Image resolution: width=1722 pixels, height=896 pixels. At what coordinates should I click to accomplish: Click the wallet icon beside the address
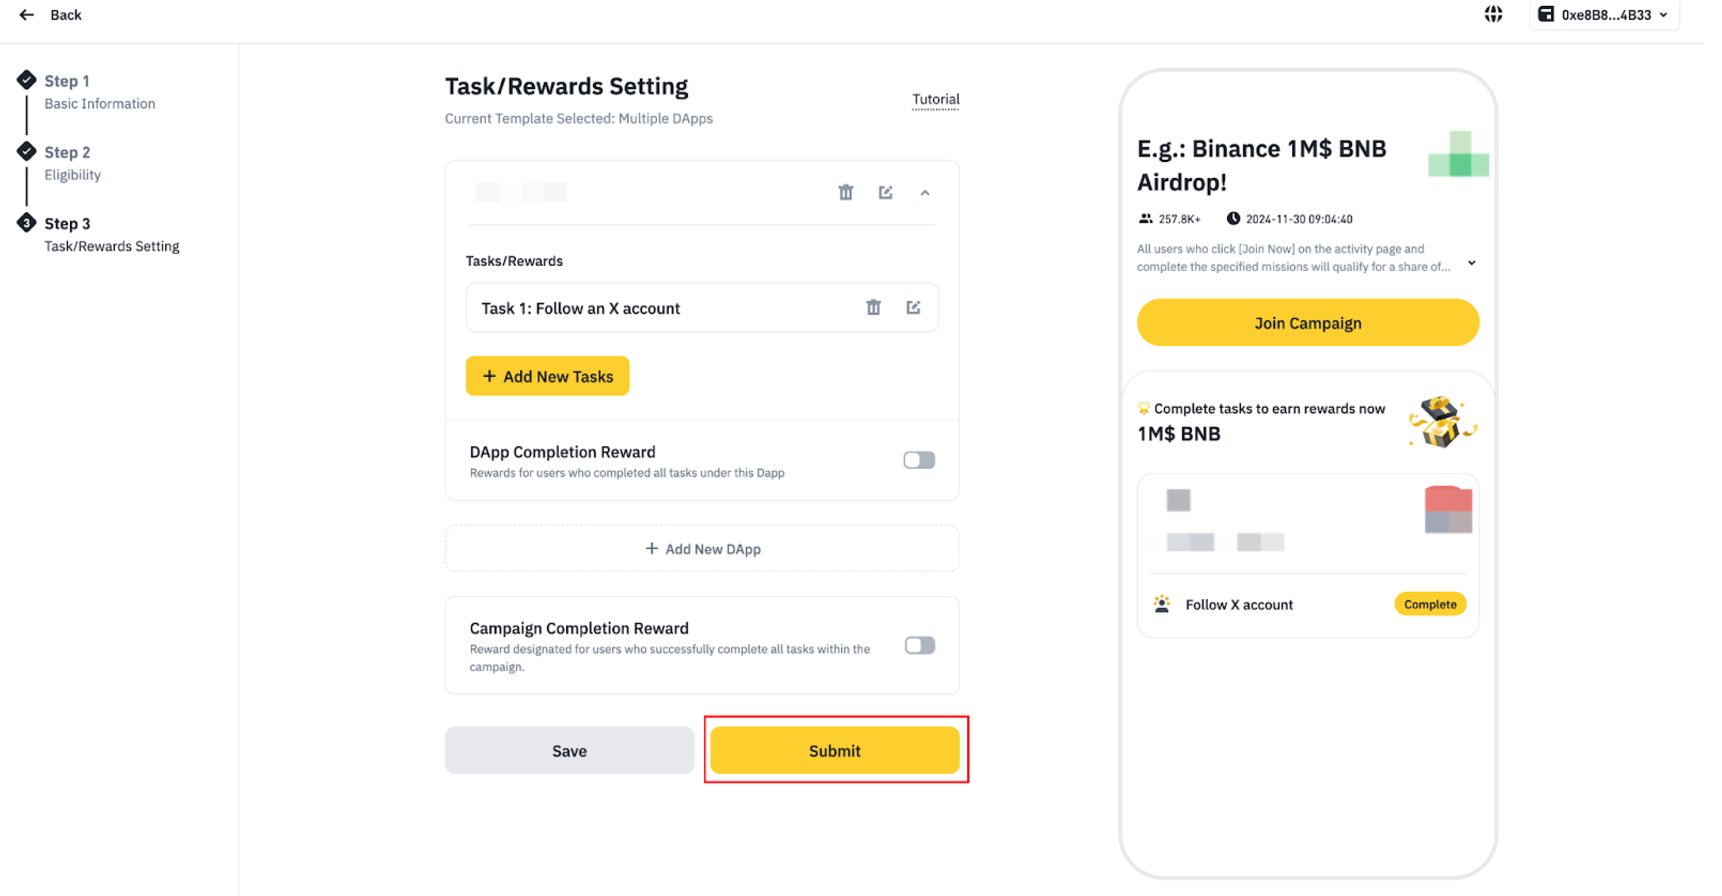coord(1546,14)
